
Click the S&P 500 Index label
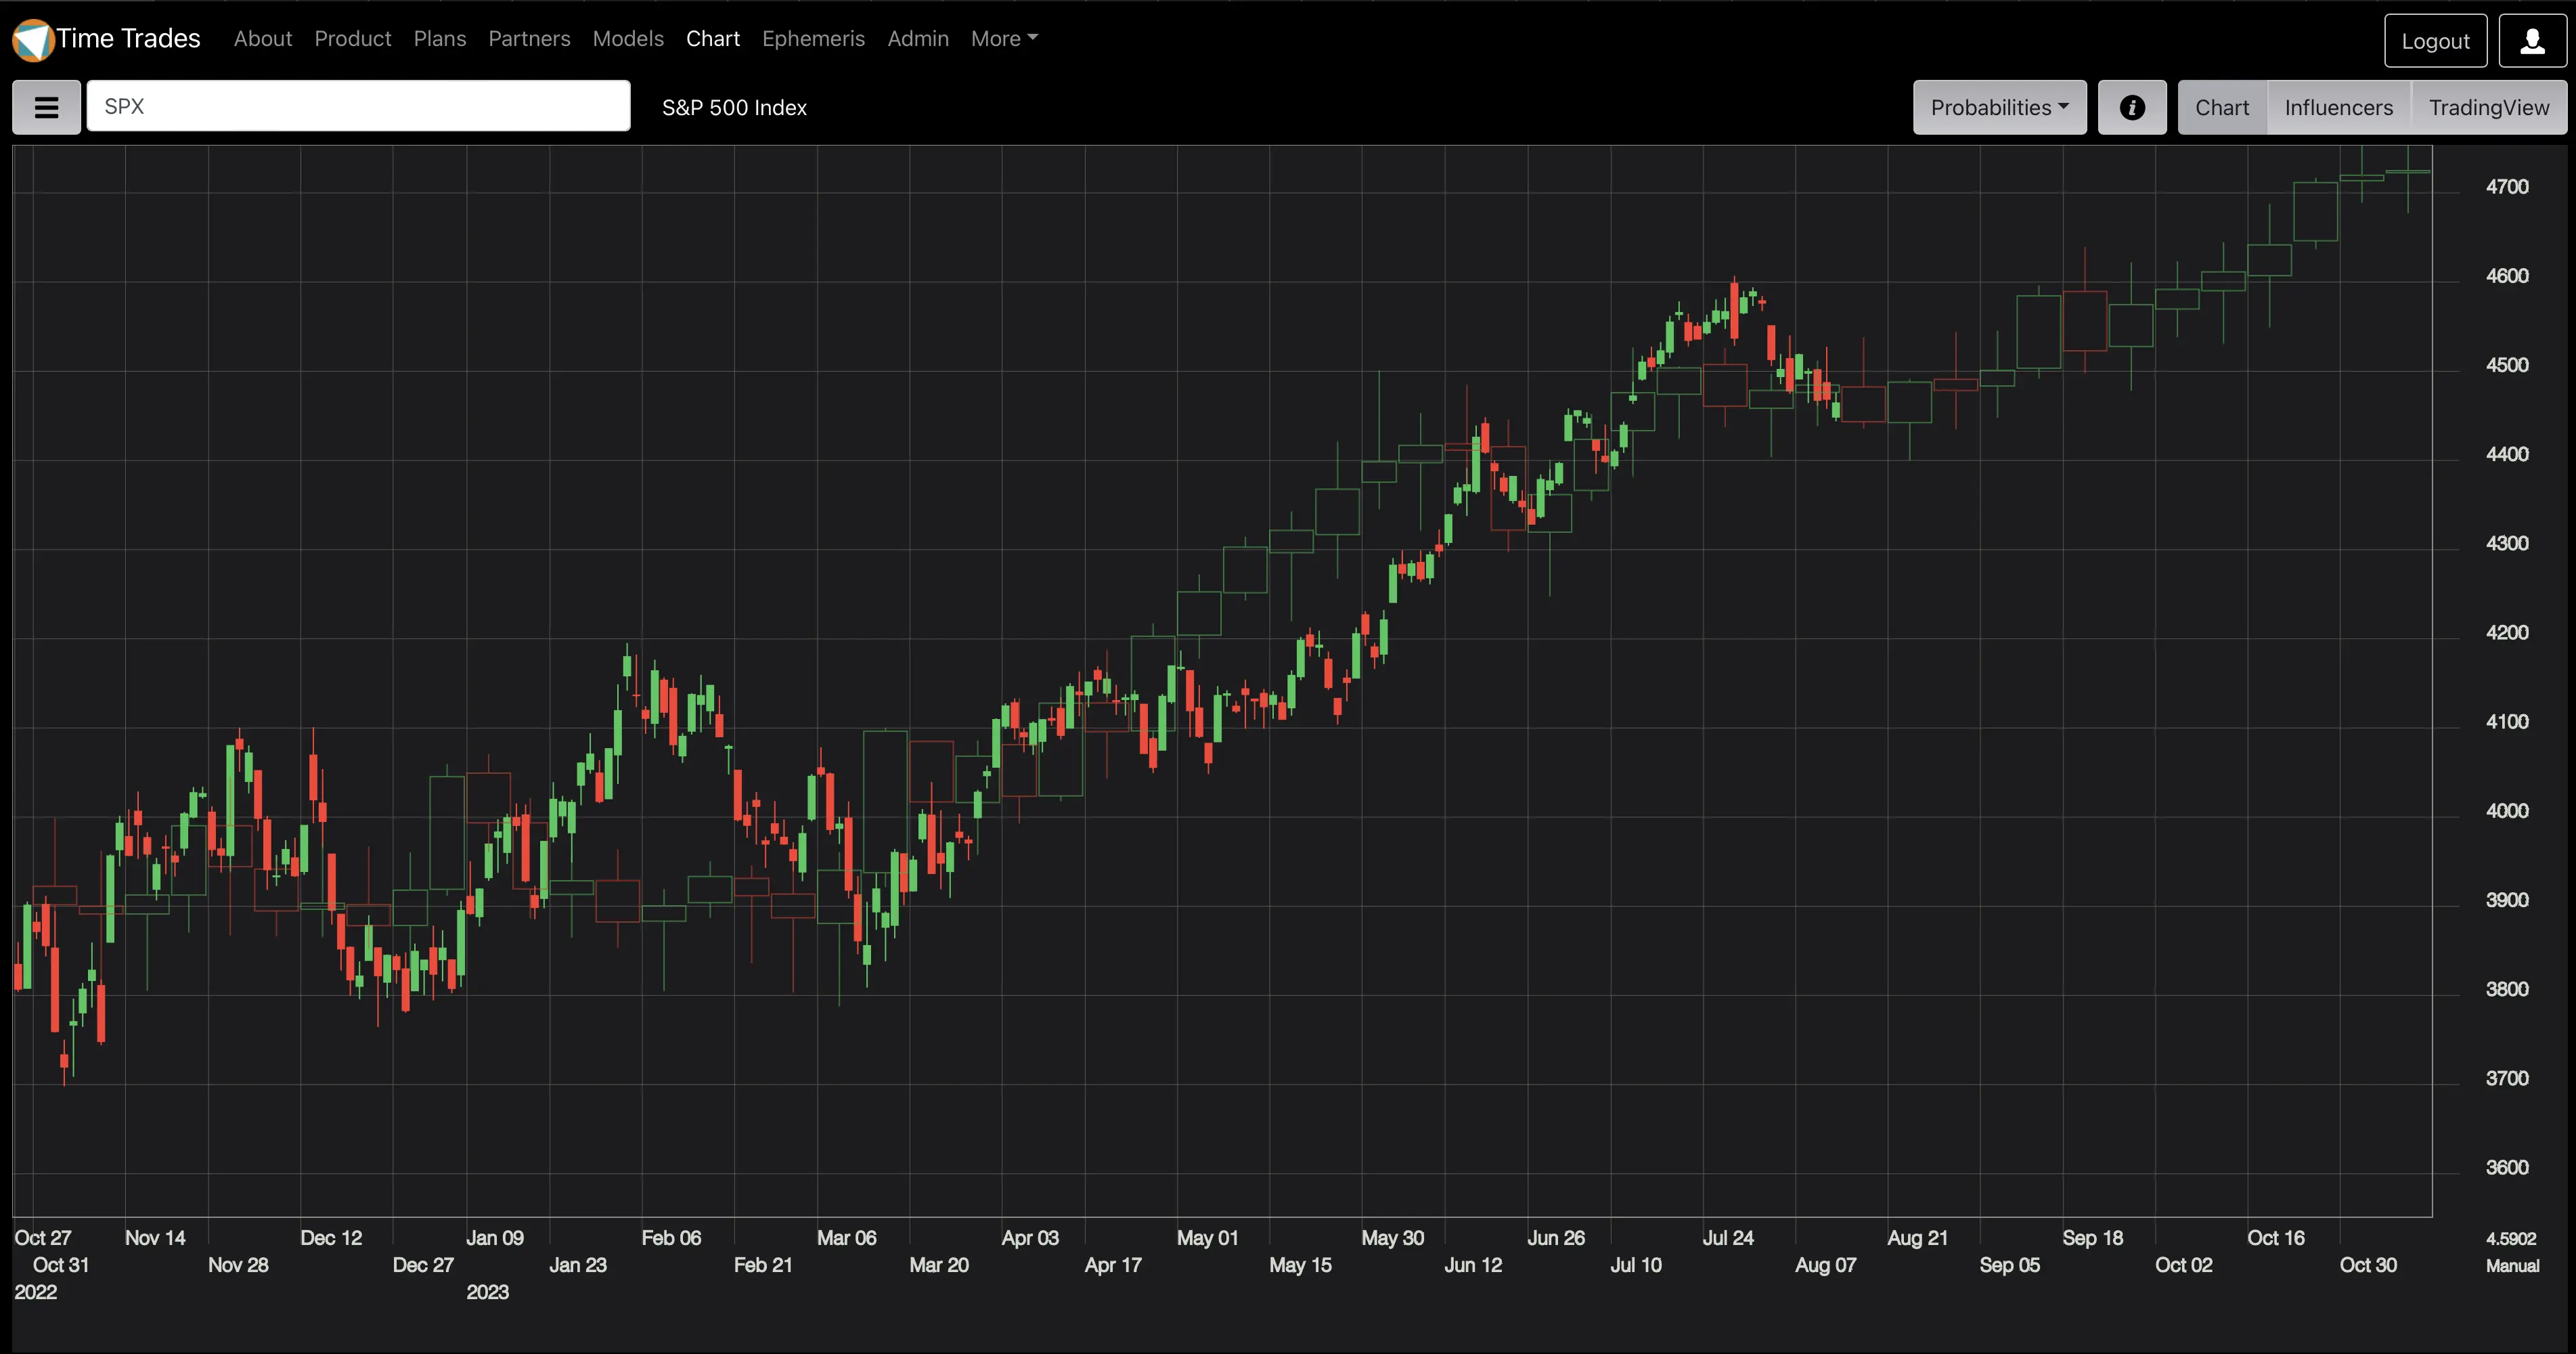pos(734,107)
